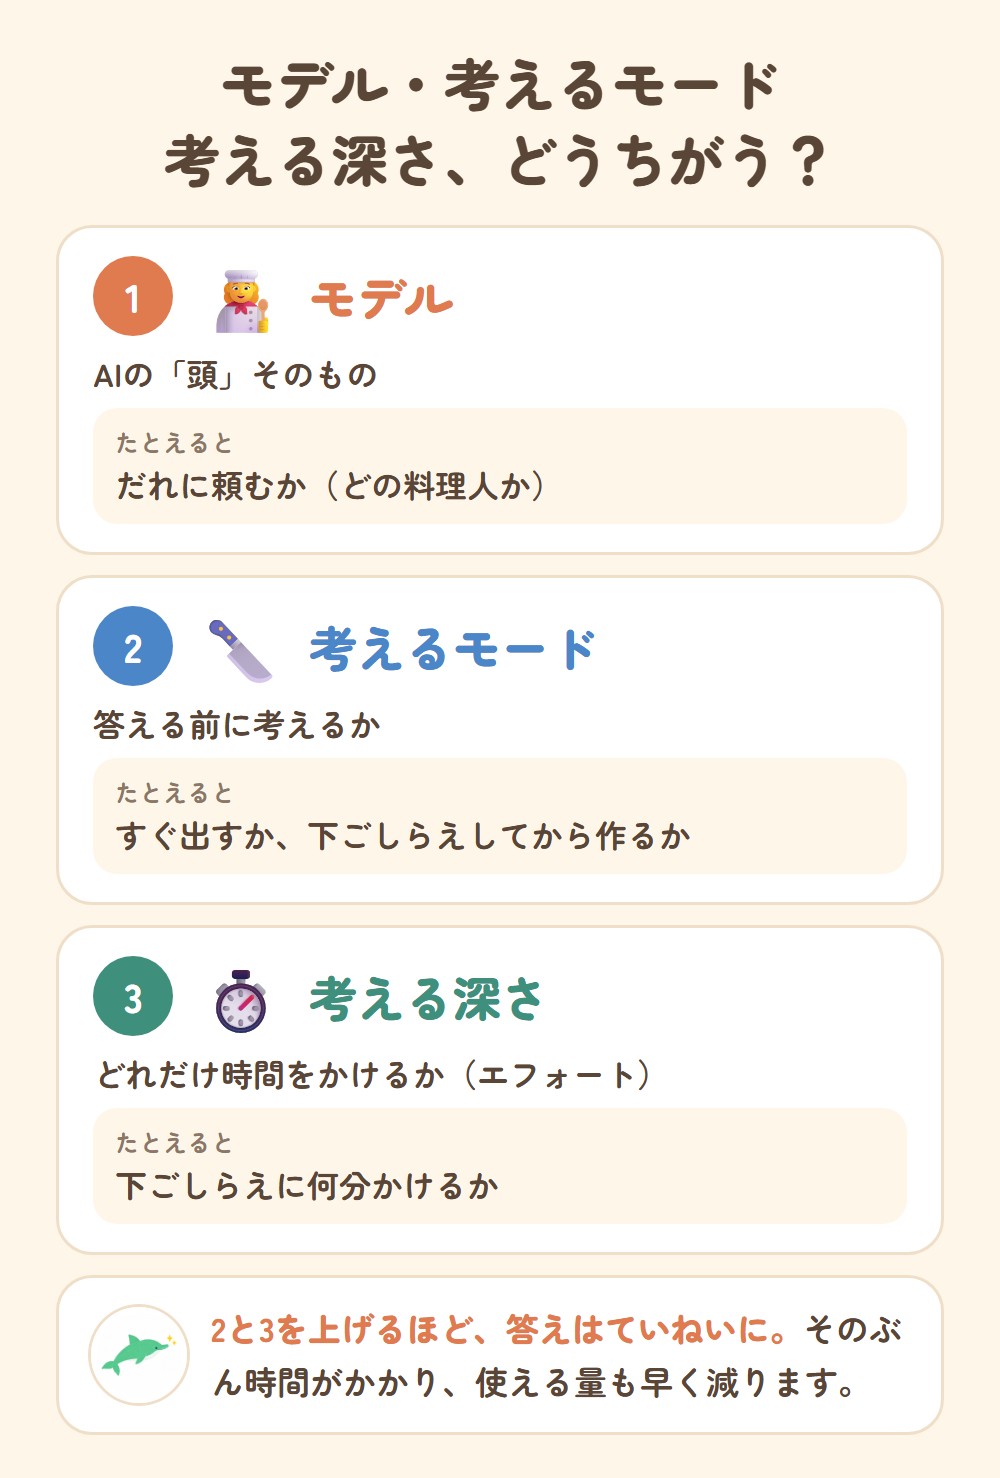
Task: Click the すぐ出すか、下ごしらえ example box
Action: point(500,816)
